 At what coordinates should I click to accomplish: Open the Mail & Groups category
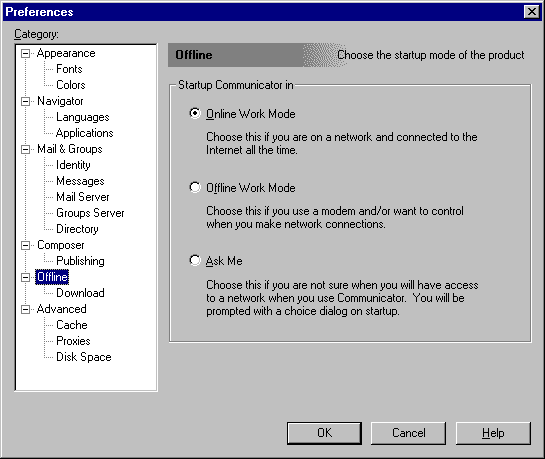70,149
